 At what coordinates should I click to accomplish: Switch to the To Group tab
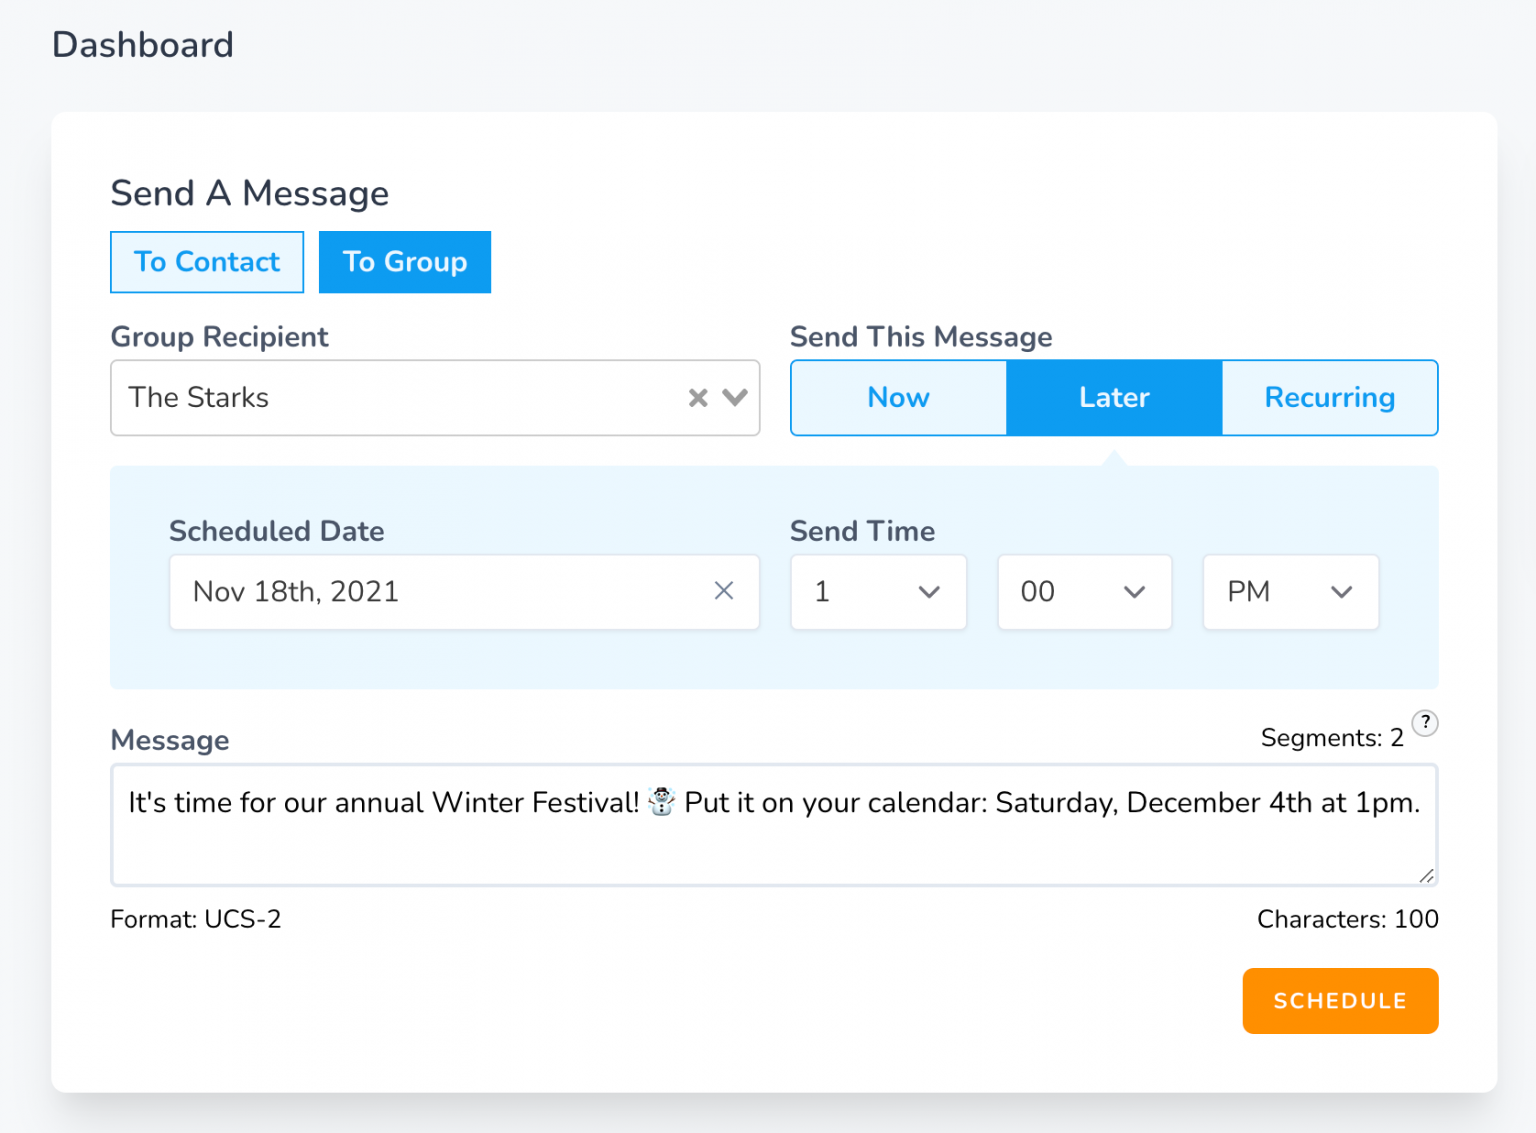[x=405, y=262]
